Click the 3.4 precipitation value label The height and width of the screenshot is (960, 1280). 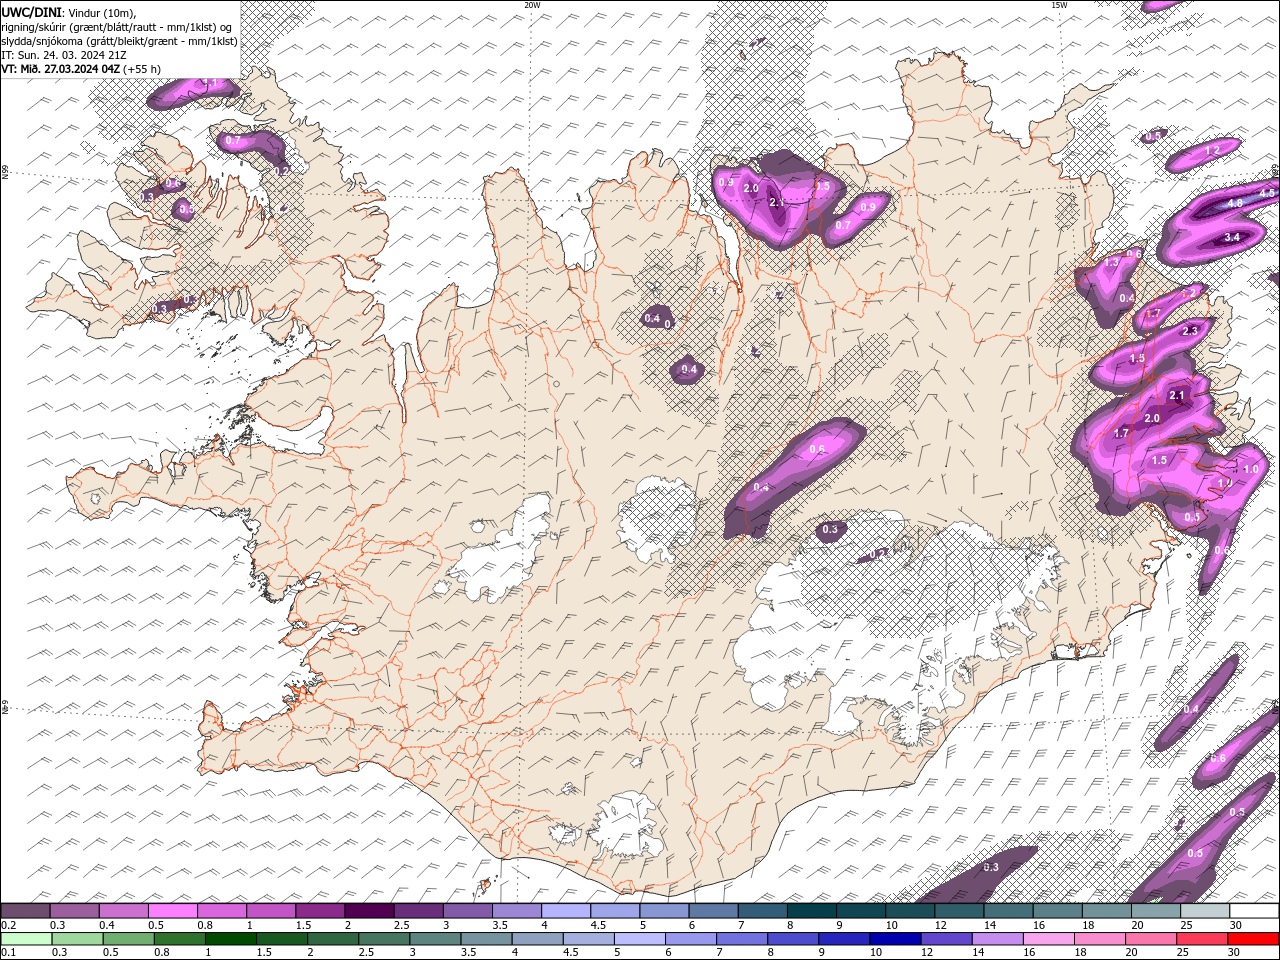1232,237
